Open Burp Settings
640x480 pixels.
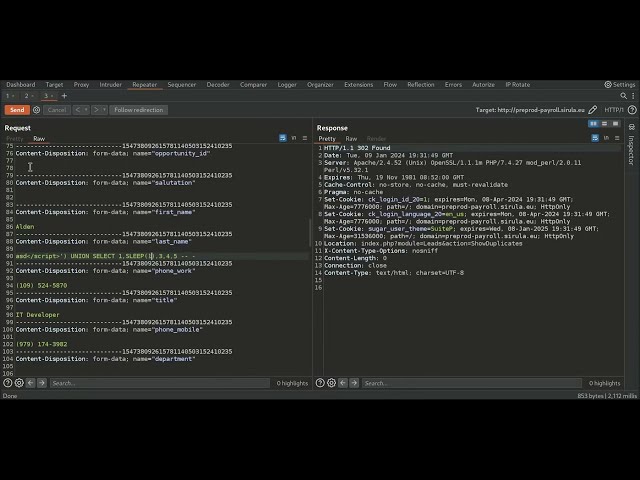click(620, 84)
